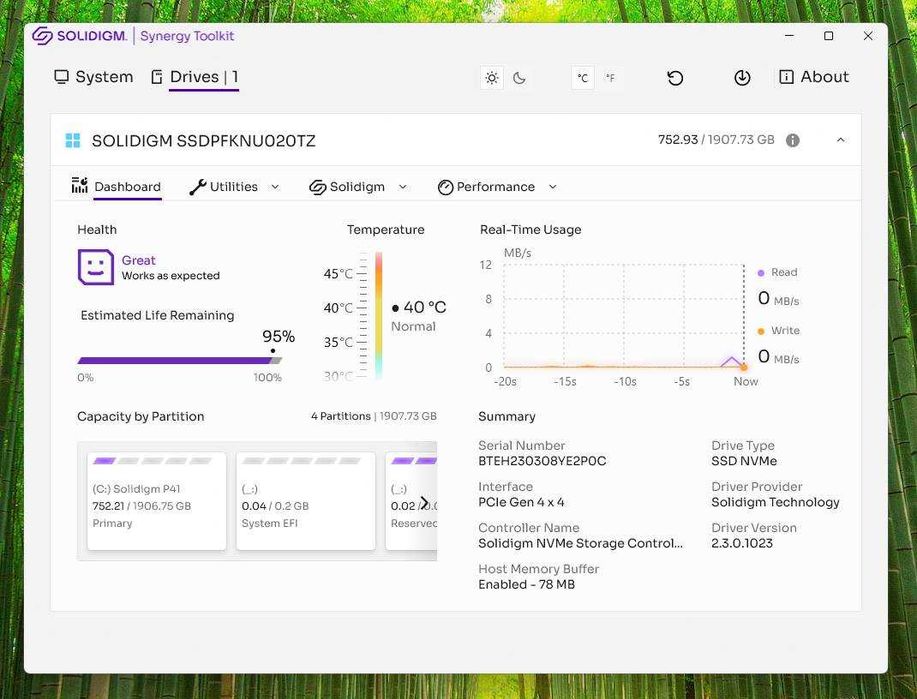Image resolution: width=917 pixels, height=699 pixels.
Task: Open the Performance menu
Action: tap(497, 187)
